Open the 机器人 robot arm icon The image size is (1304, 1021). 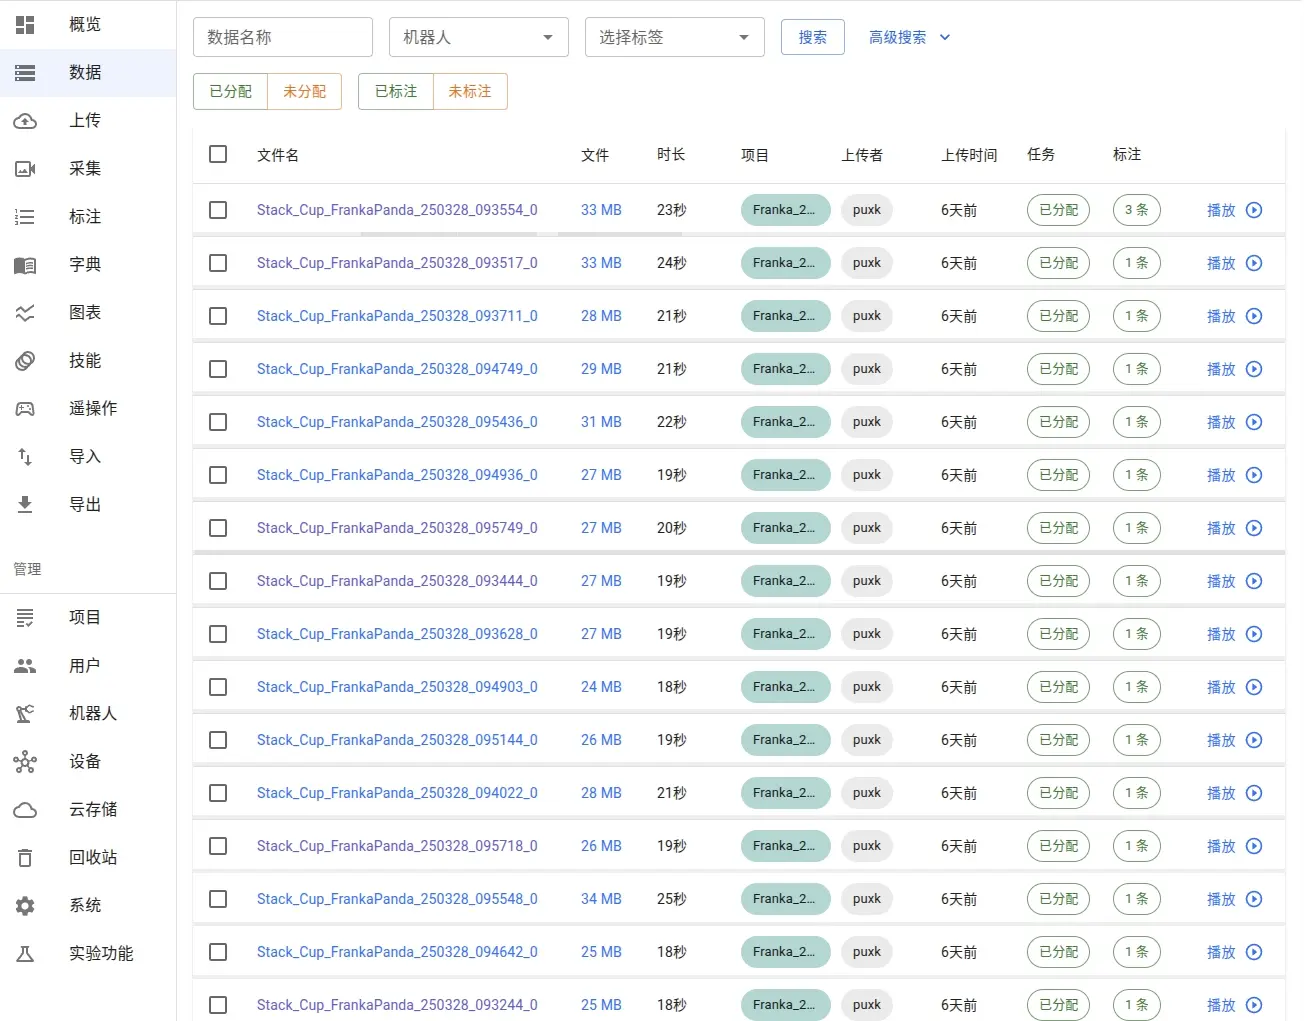point(25,713)
